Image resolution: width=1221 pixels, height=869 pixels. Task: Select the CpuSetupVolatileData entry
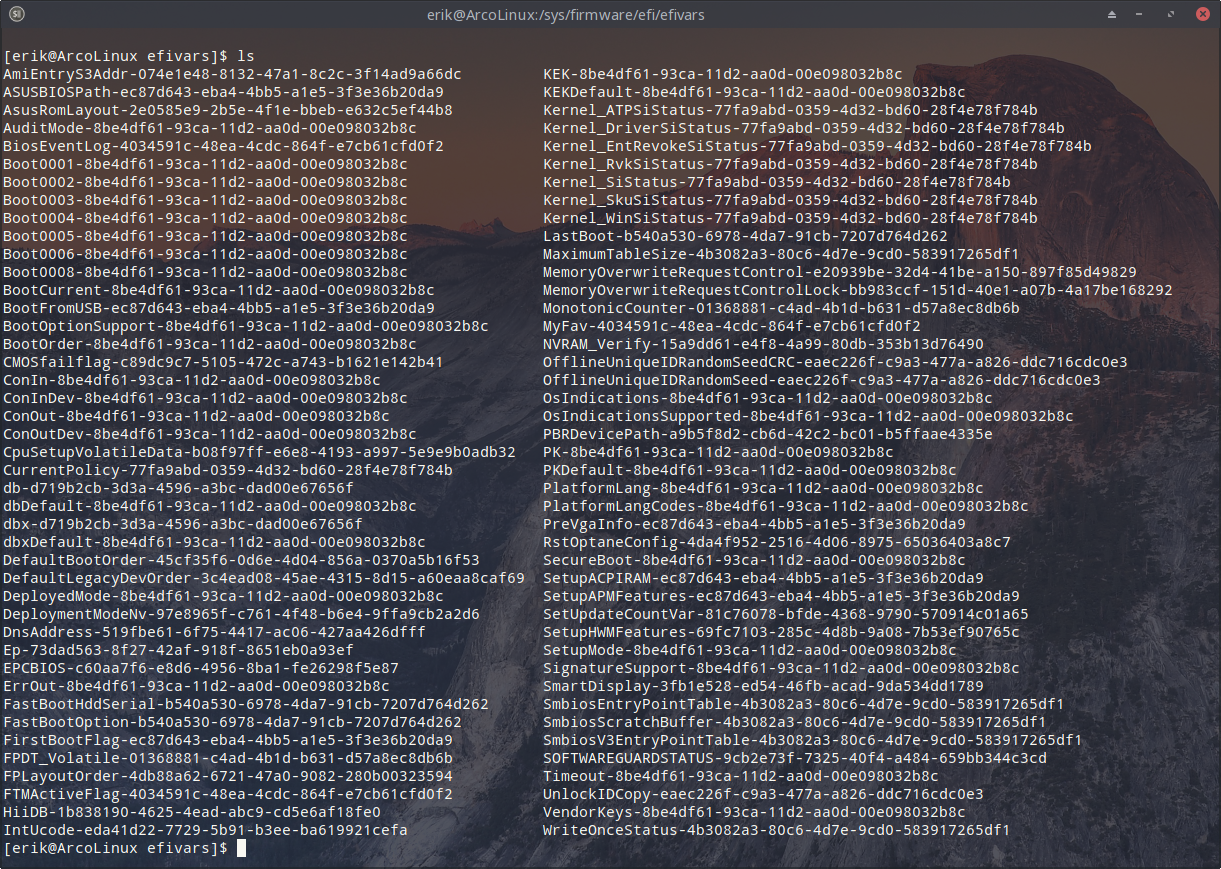click(x=259, y=452)
